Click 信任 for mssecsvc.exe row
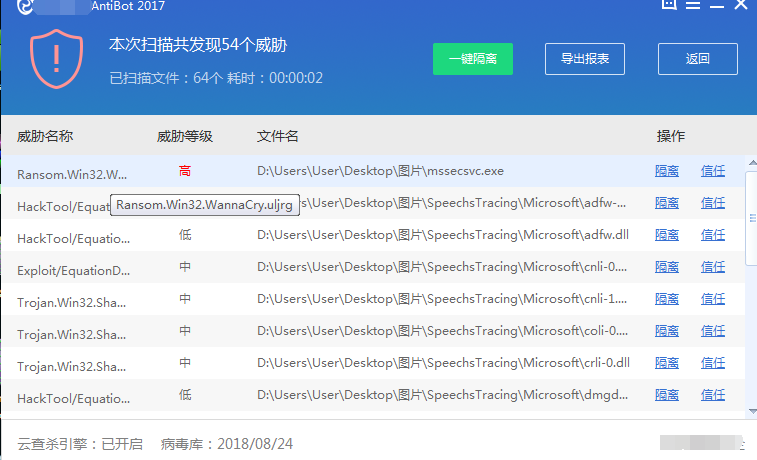Viewport: 757px width, 460px height. coord(713,171)
